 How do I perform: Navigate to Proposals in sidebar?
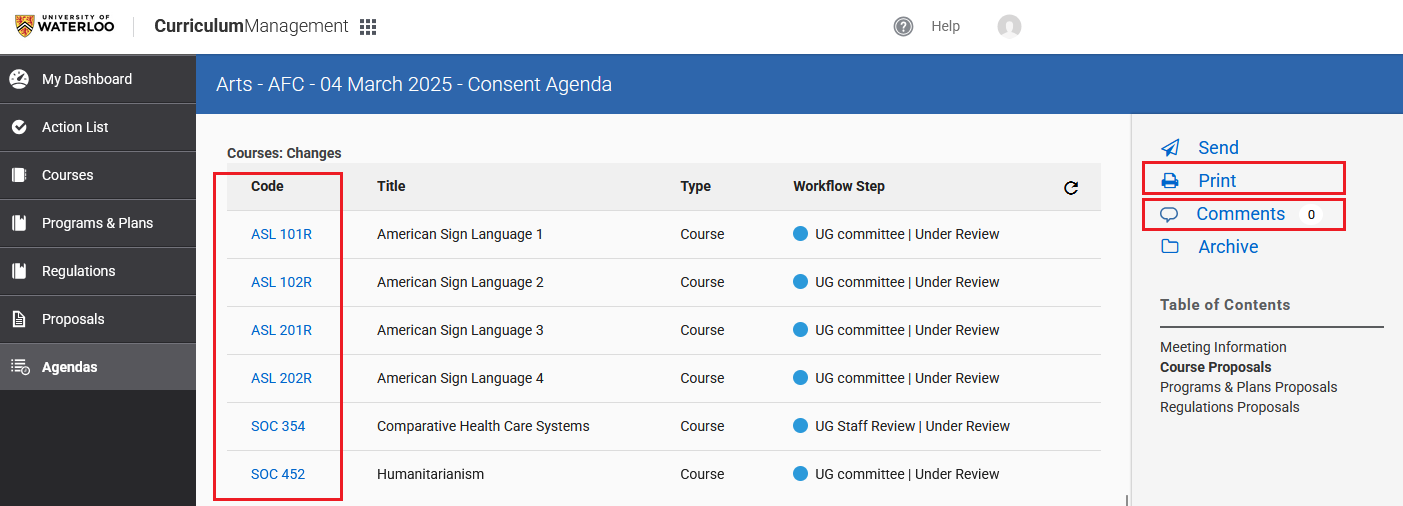[x=73, y=319]
